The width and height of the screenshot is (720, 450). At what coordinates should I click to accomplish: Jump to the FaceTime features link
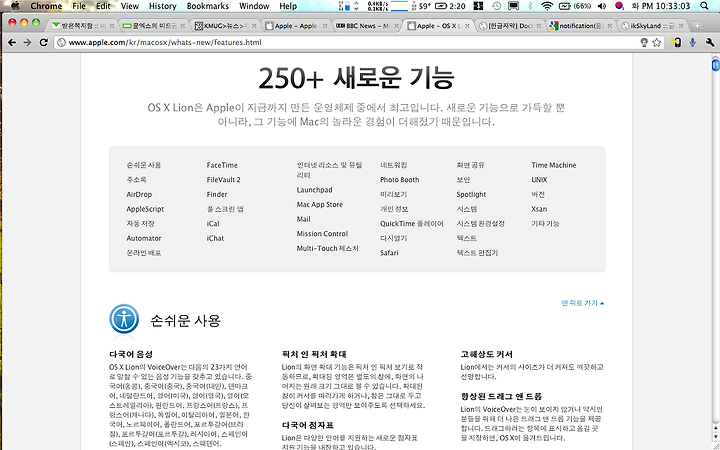tap(222, 165)
